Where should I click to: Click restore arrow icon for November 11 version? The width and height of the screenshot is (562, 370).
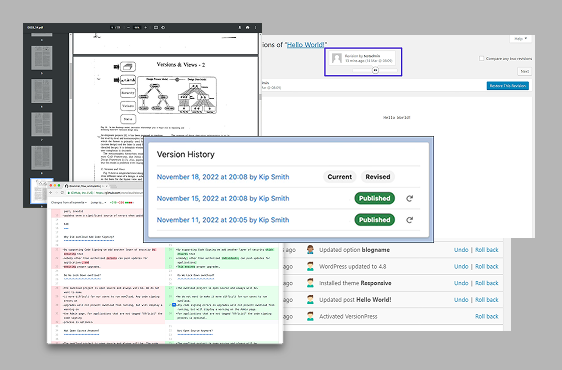pyautogui.click(x=410, y=220)
